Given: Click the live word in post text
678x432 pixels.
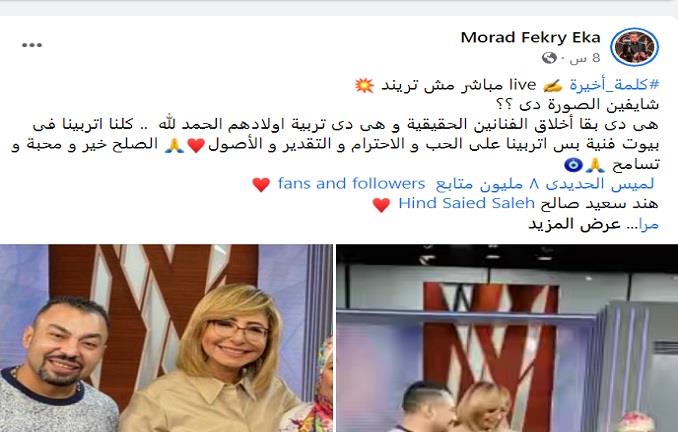Looking at the screenshot, I should [x=522, y=85].
